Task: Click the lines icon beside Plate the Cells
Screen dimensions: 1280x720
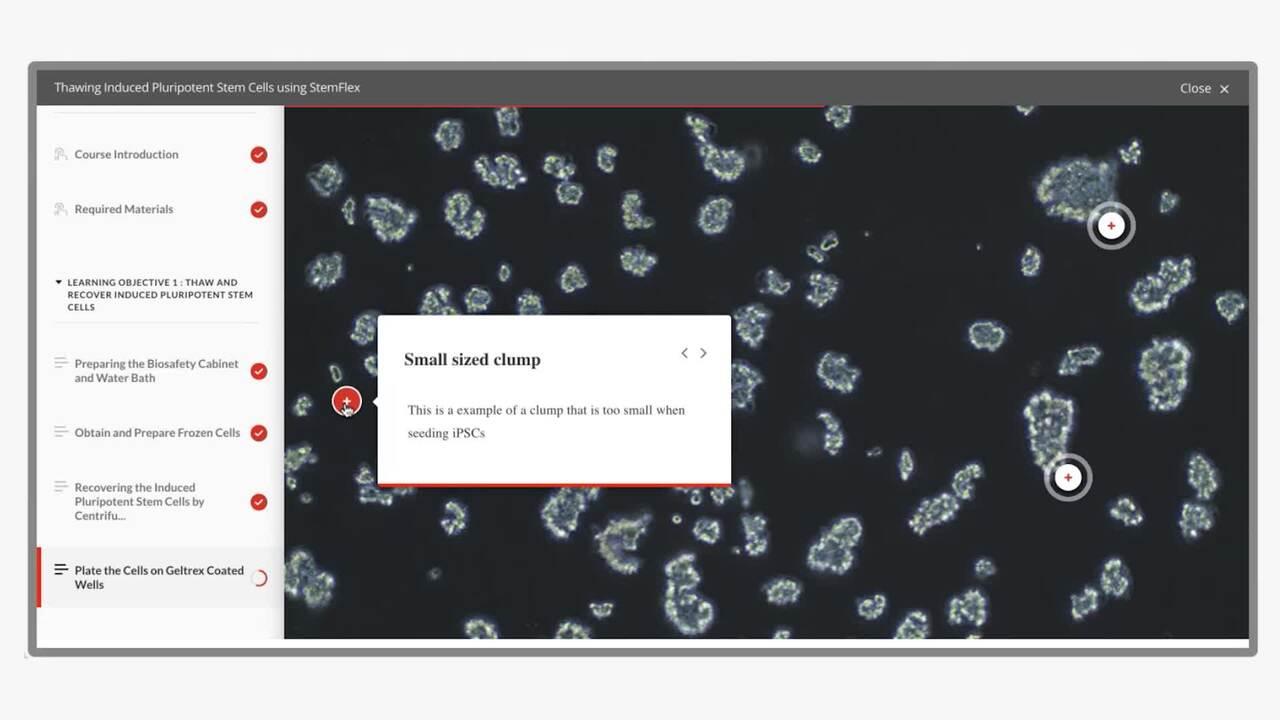Action: click(x=61, y=570)
